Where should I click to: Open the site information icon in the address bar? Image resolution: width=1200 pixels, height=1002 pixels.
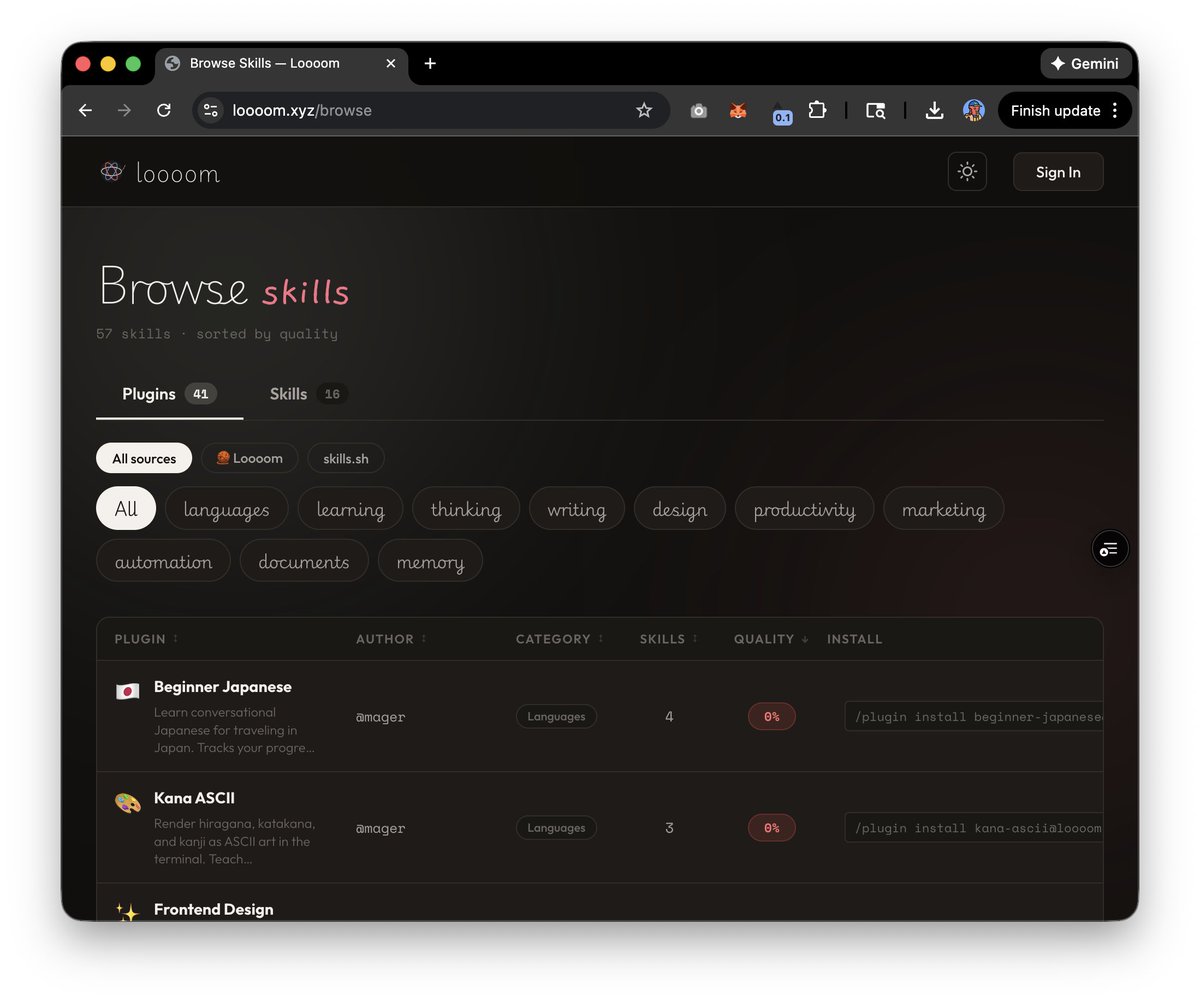pyautogui.click(x=211, y=111)
